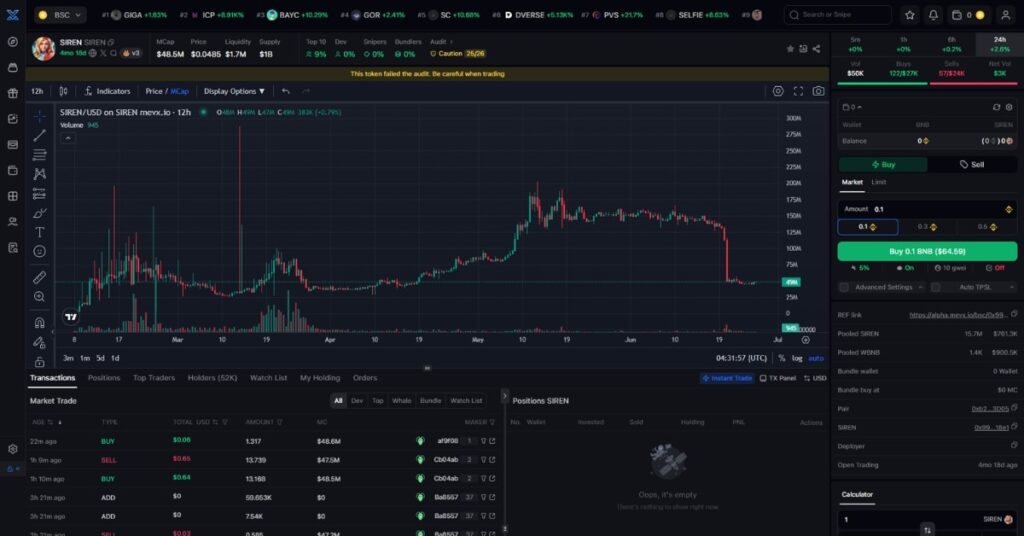
Task: Open the Amount currency BNB selector
Action: [x=1009, y=209]
